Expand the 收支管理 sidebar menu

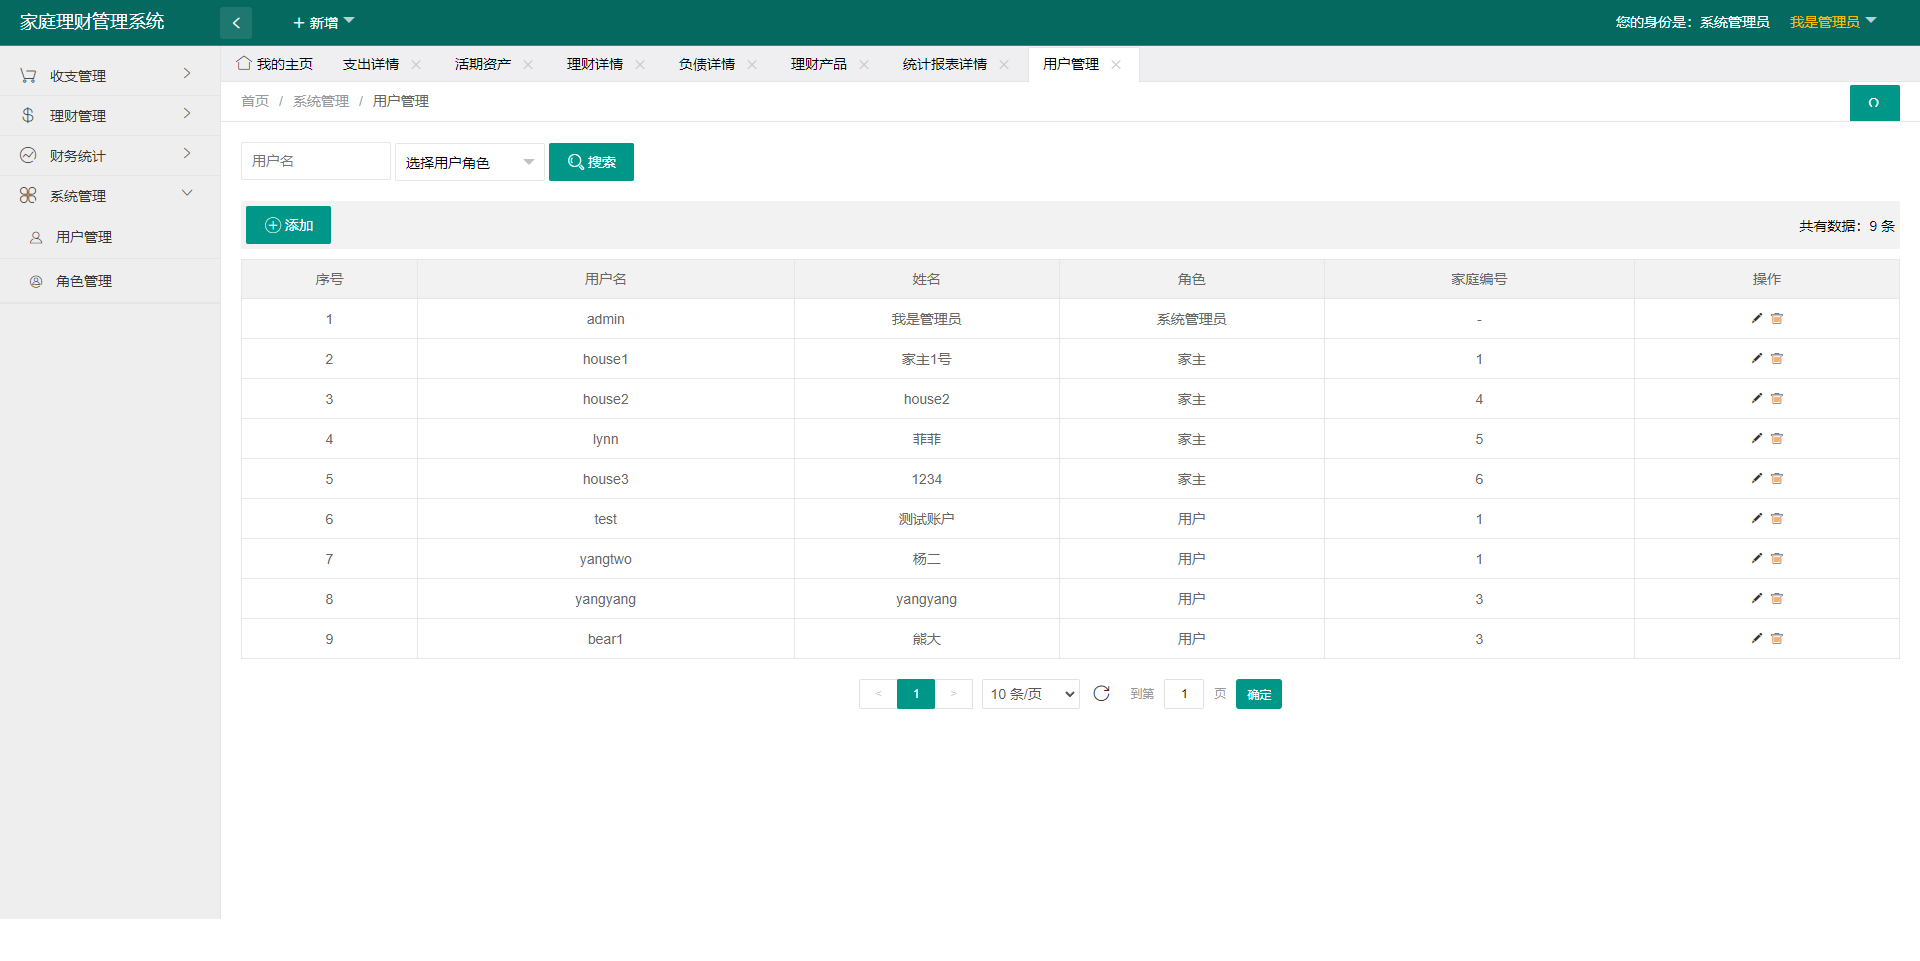tap(108, 75)
